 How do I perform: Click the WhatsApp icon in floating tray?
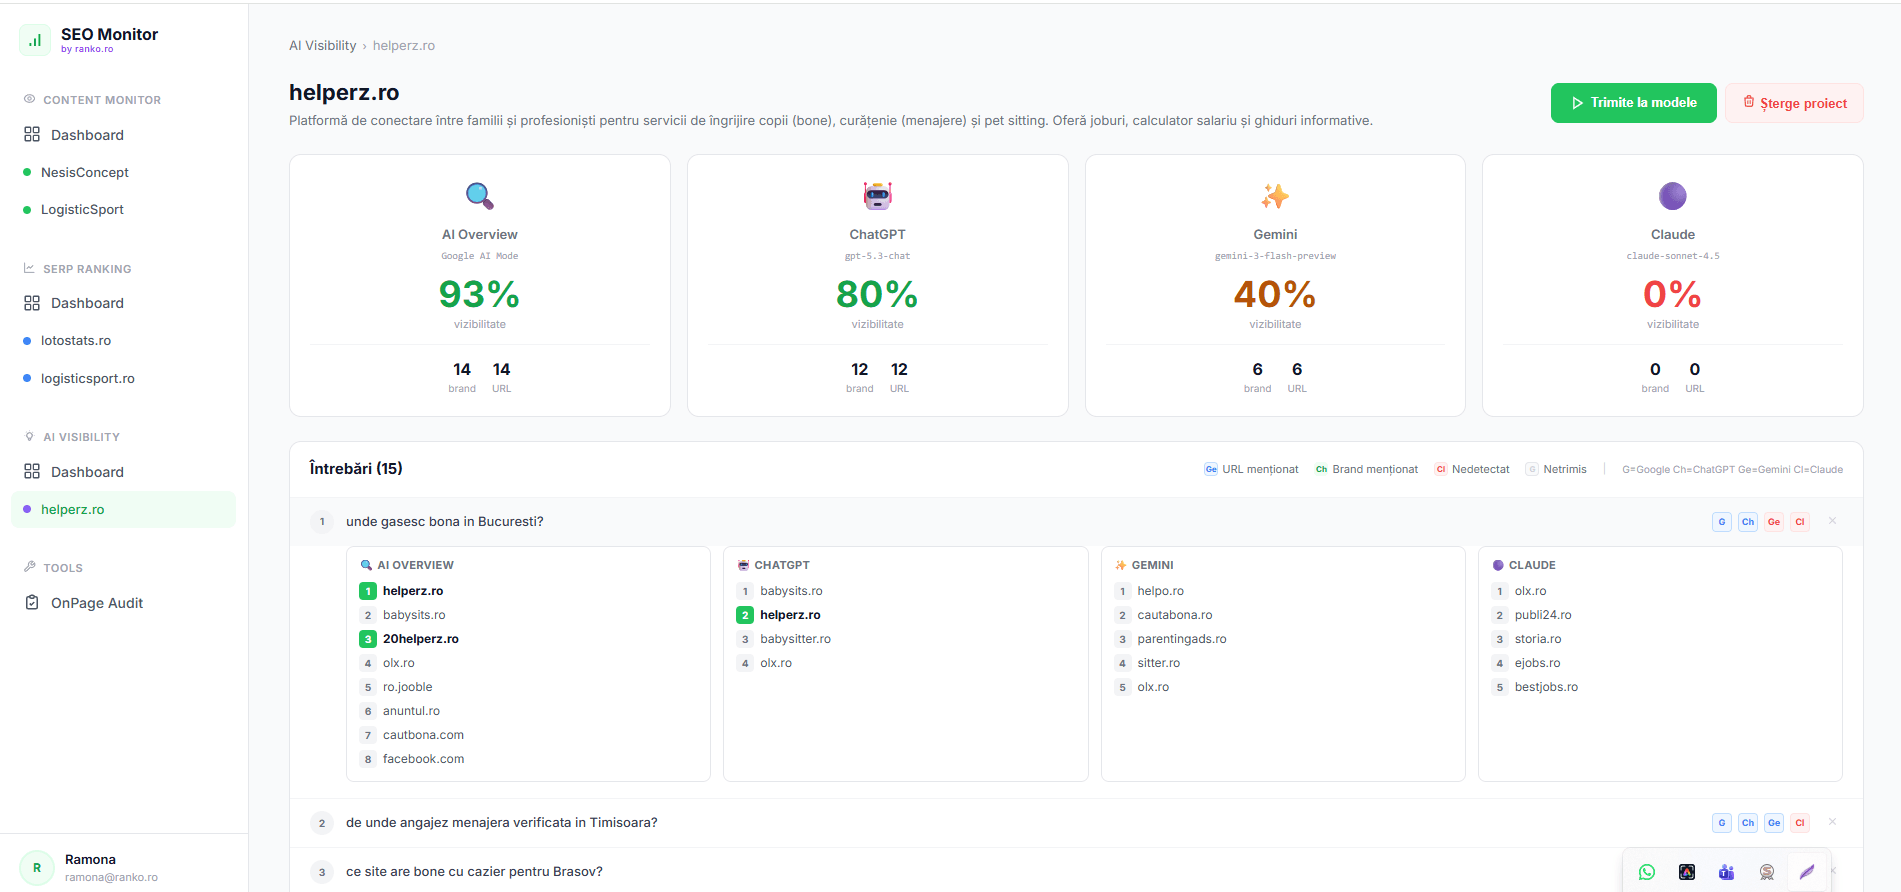(1646, 872)
